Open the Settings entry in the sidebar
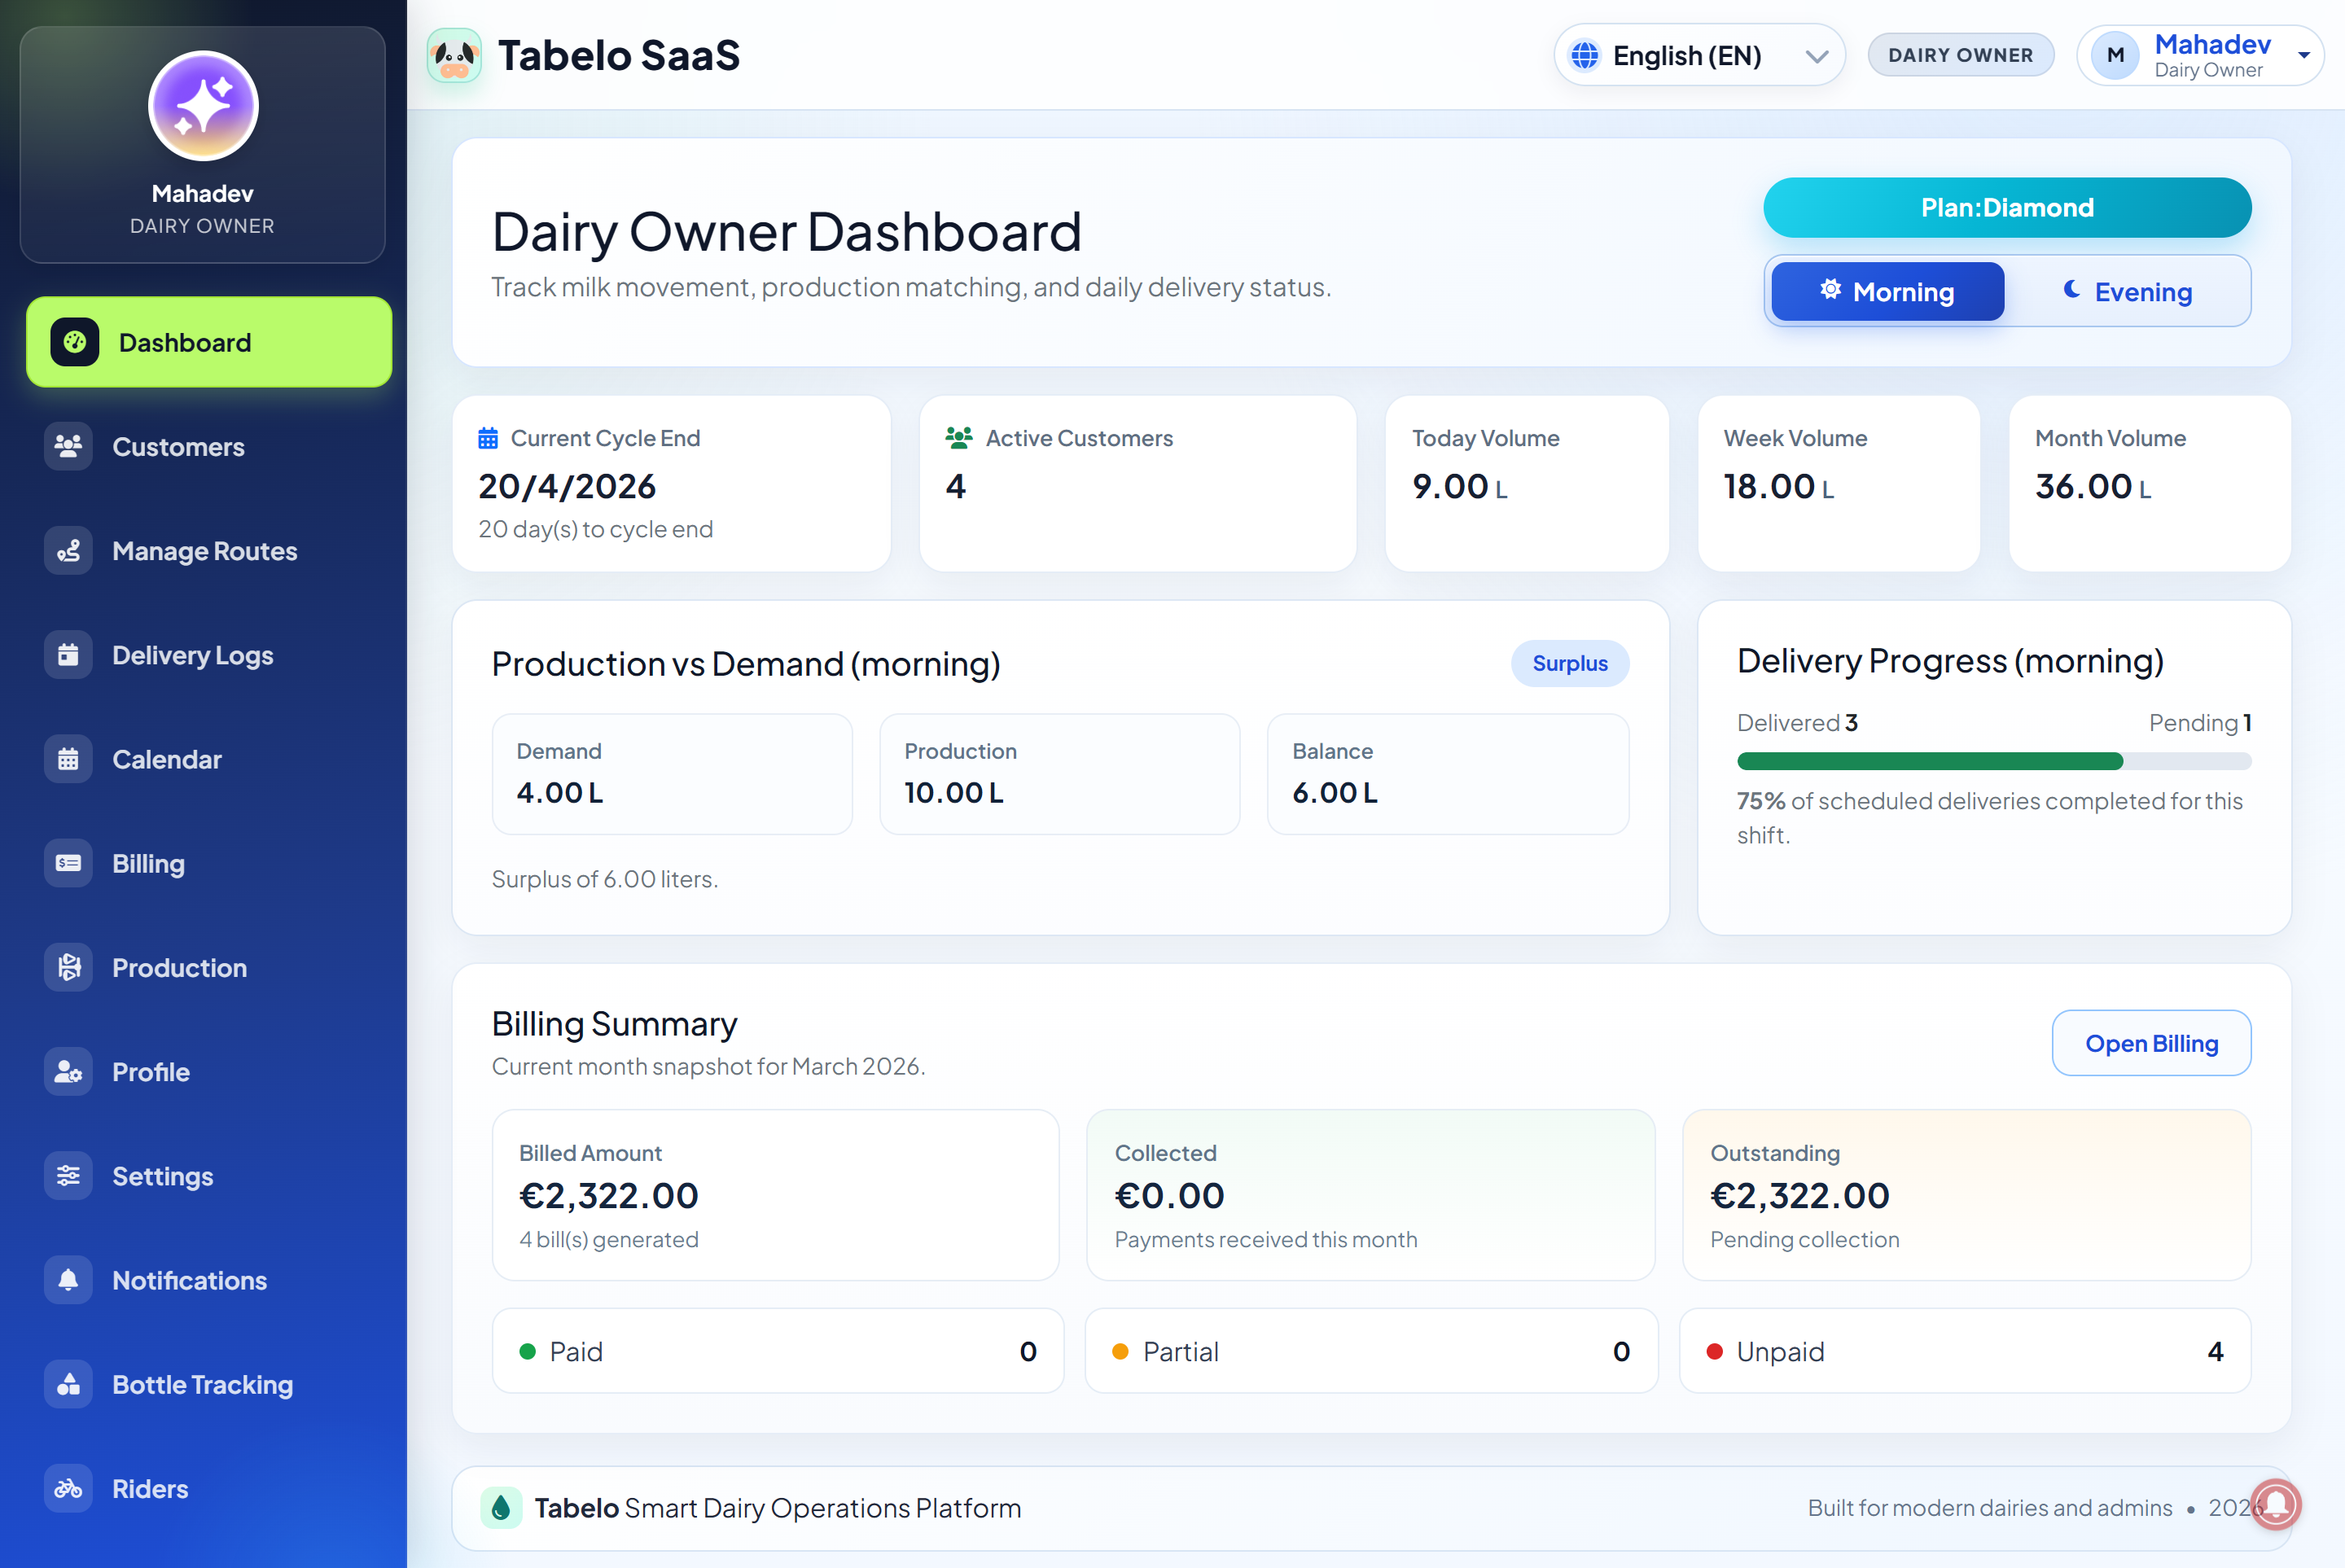Image resolution: width=2345 pixels, height=1568 pixels. coord(68,1176)
